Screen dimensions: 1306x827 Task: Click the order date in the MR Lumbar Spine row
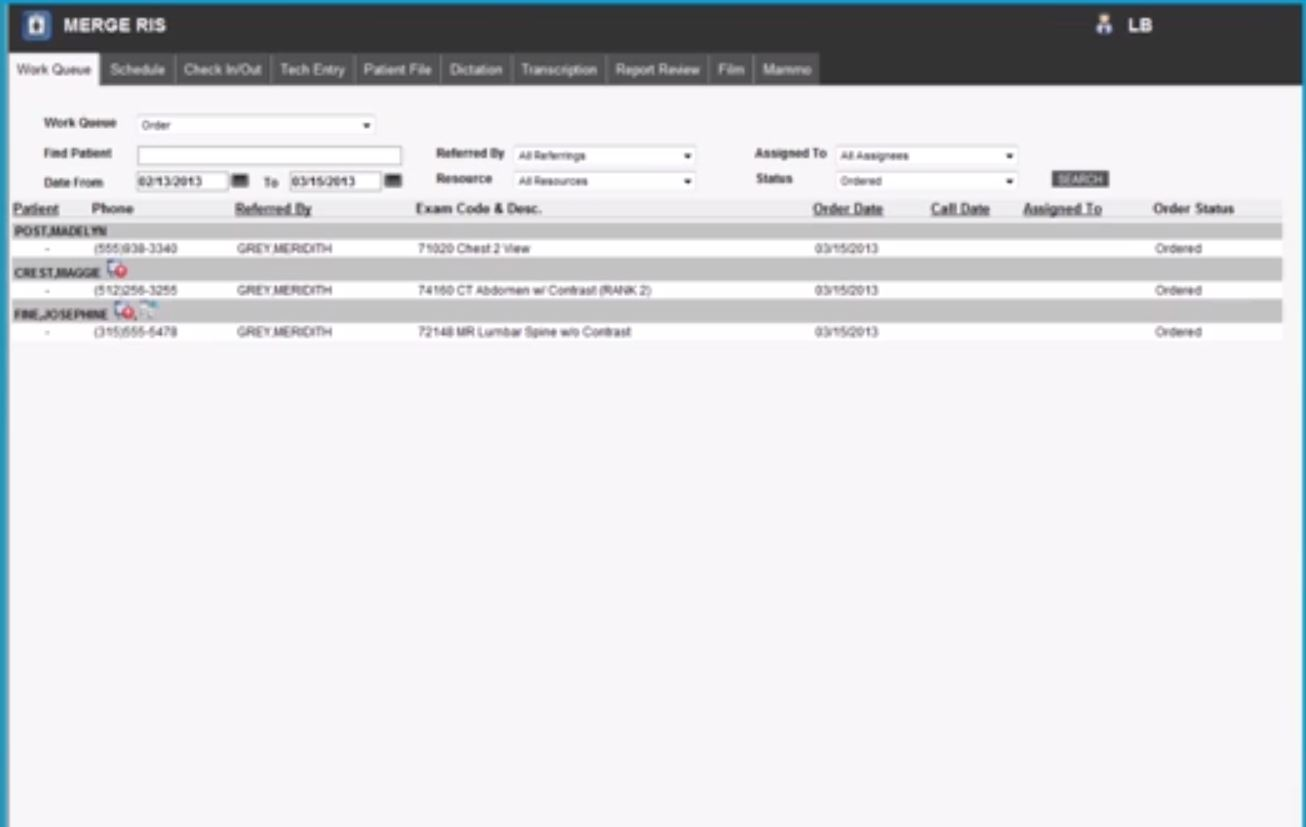[846, 332]
